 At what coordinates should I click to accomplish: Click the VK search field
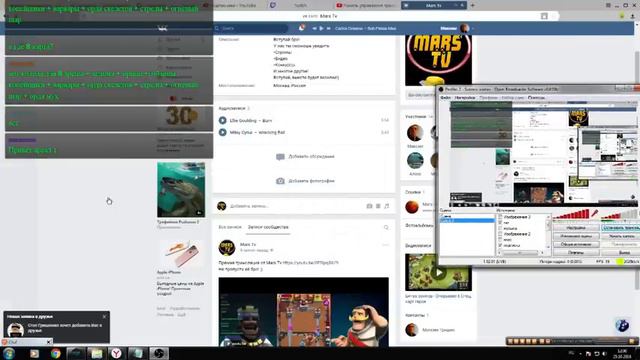click(251, 28)
